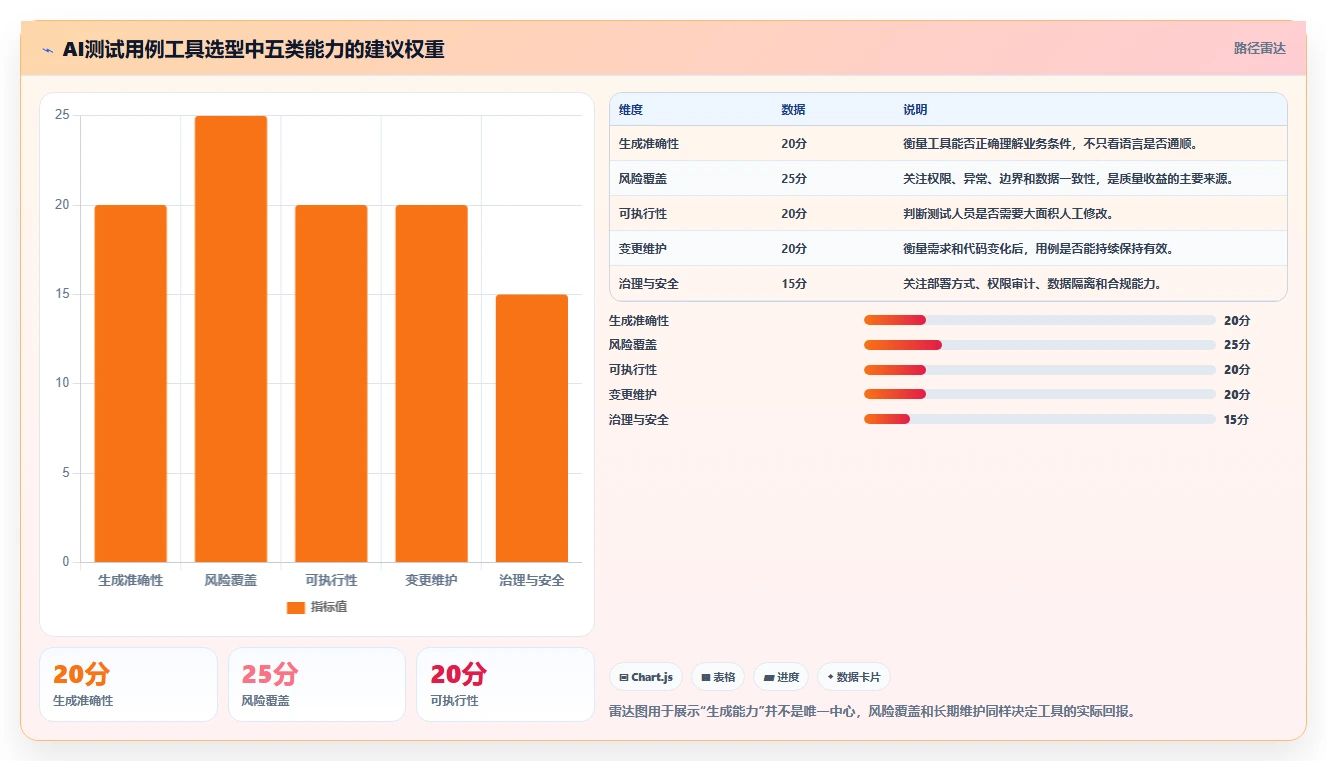This screenshot has width=1327, height=761.
Task: Click the 数据卡片 tag chip
Action: point(853,677)
